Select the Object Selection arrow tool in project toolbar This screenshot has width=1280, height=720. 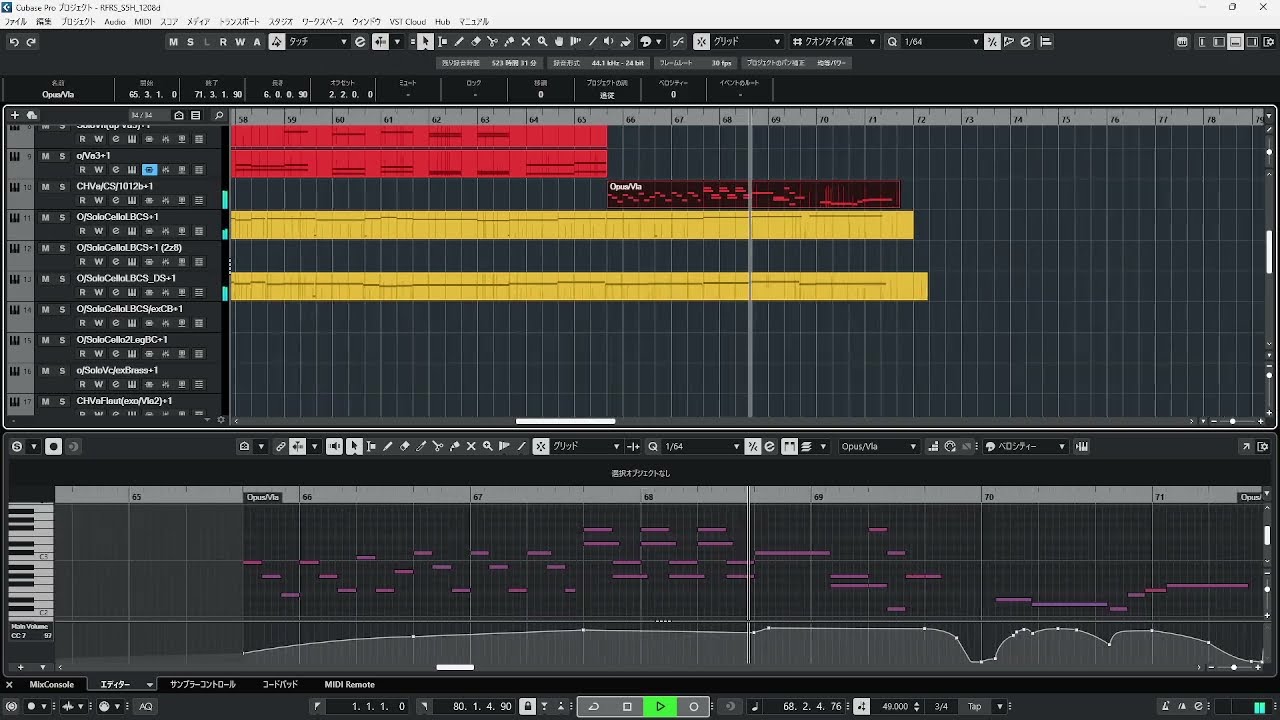pos(426,42)
